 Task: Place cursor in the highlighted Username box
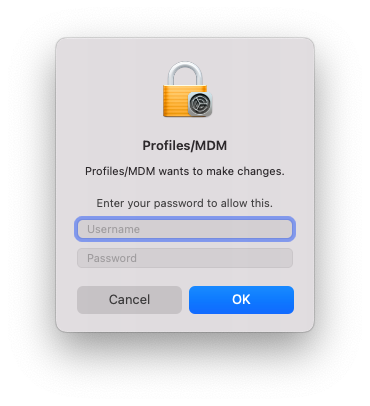(x=185, y=229)
